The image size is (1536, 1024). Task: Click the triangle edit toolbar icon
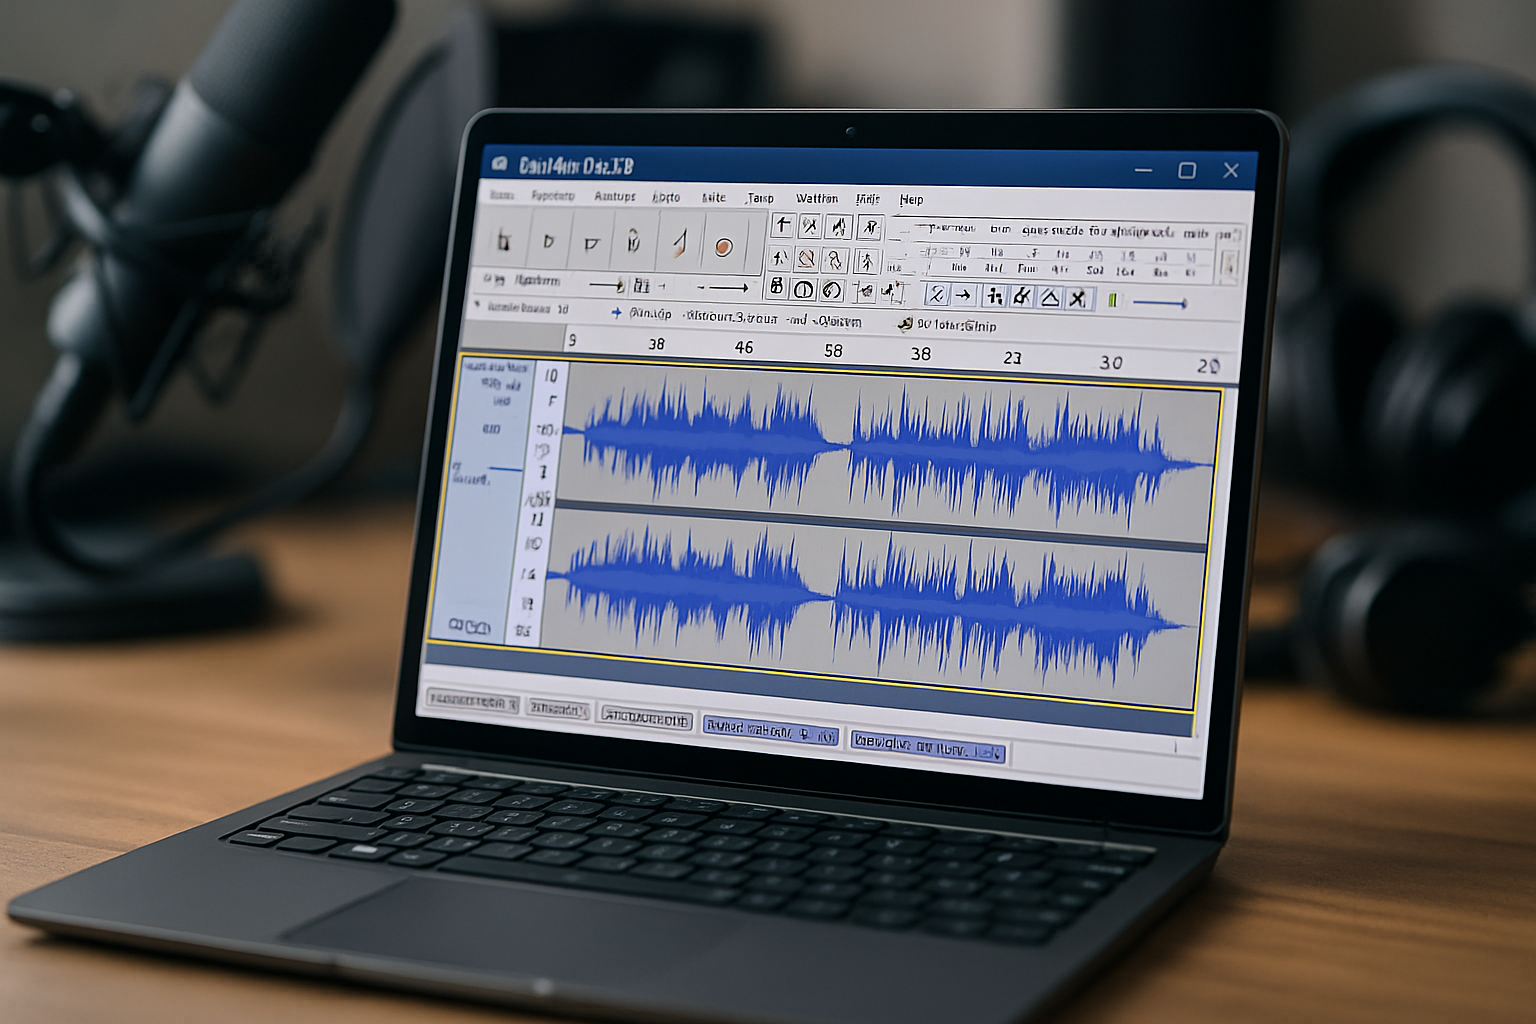point(1050,297)
